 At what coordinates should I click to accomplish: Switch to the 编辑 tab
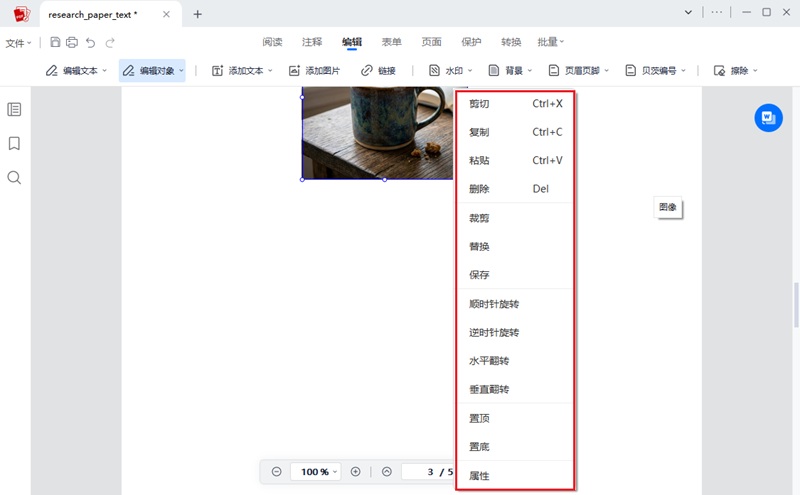point(352,42)
